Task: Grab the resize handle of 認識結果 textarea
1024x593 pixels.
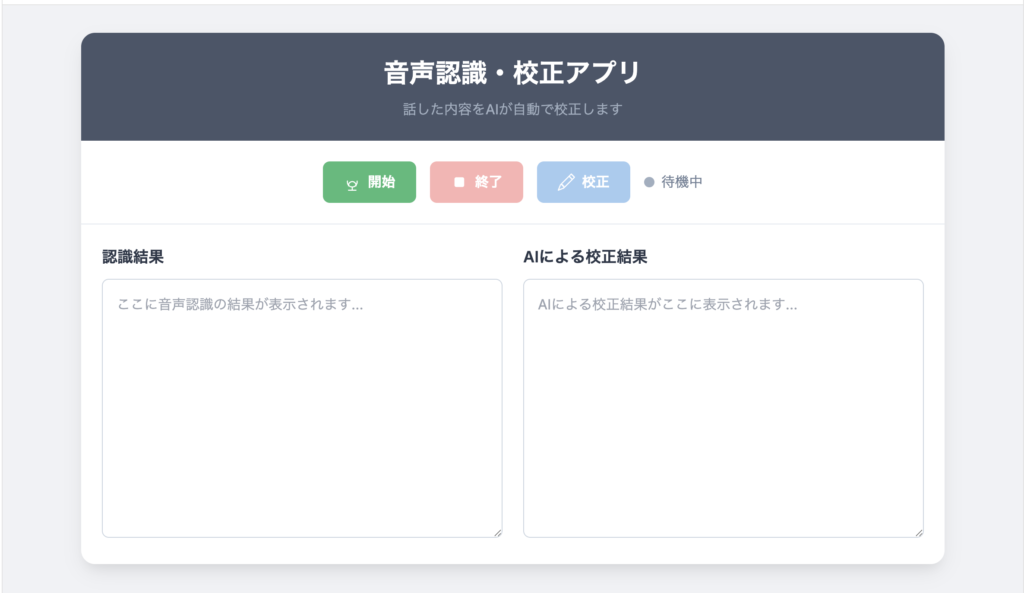Action: point(496,532)
